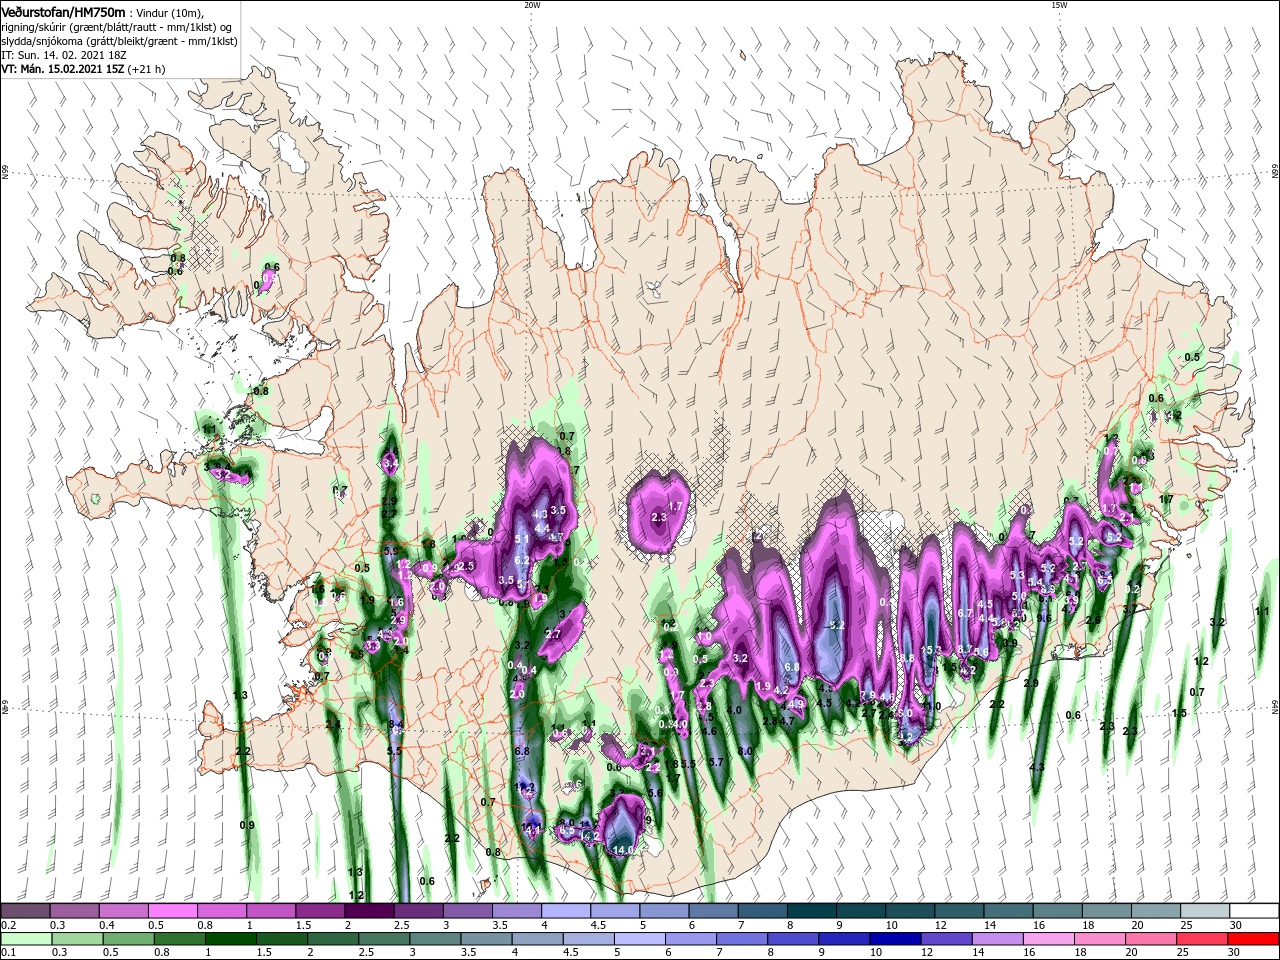
Task: Select the 0.5 swatch on the rain scale
Action: point(128,939)
